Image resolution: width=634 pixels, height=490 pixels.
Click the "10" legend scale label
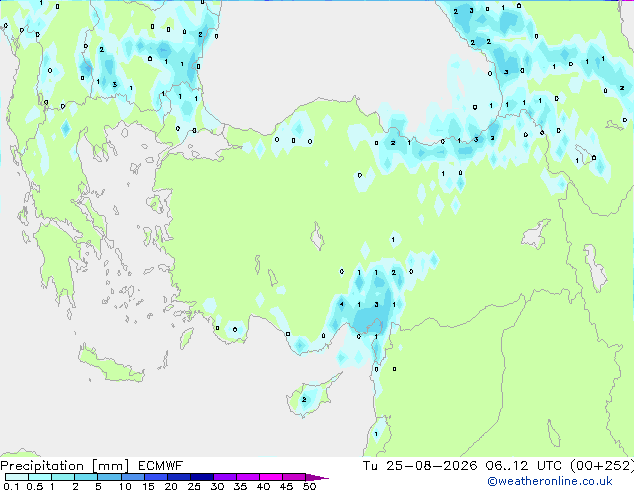point(125,486)
